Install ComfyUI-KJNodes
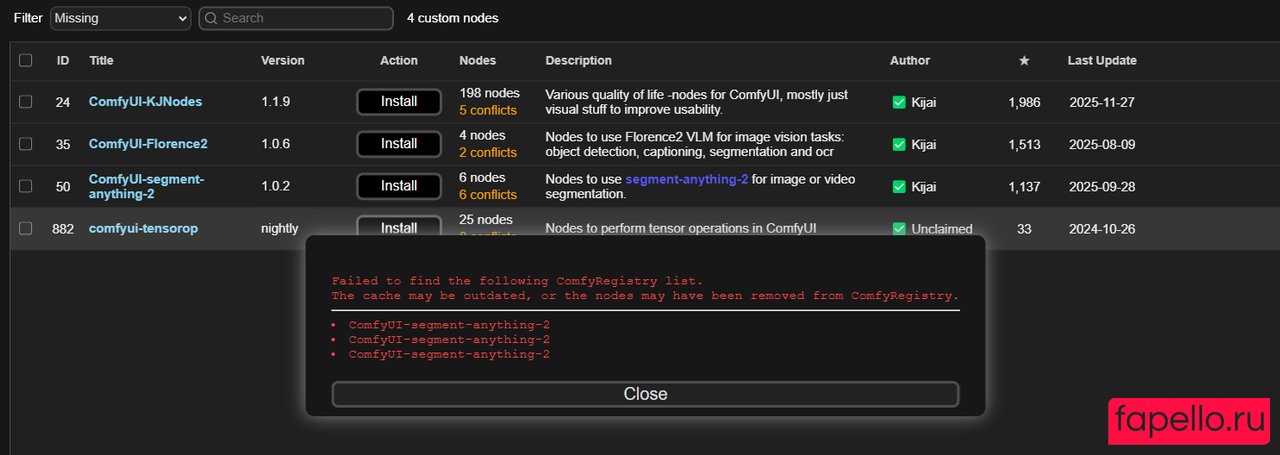The image size is (1280, 455). point(399,102)
